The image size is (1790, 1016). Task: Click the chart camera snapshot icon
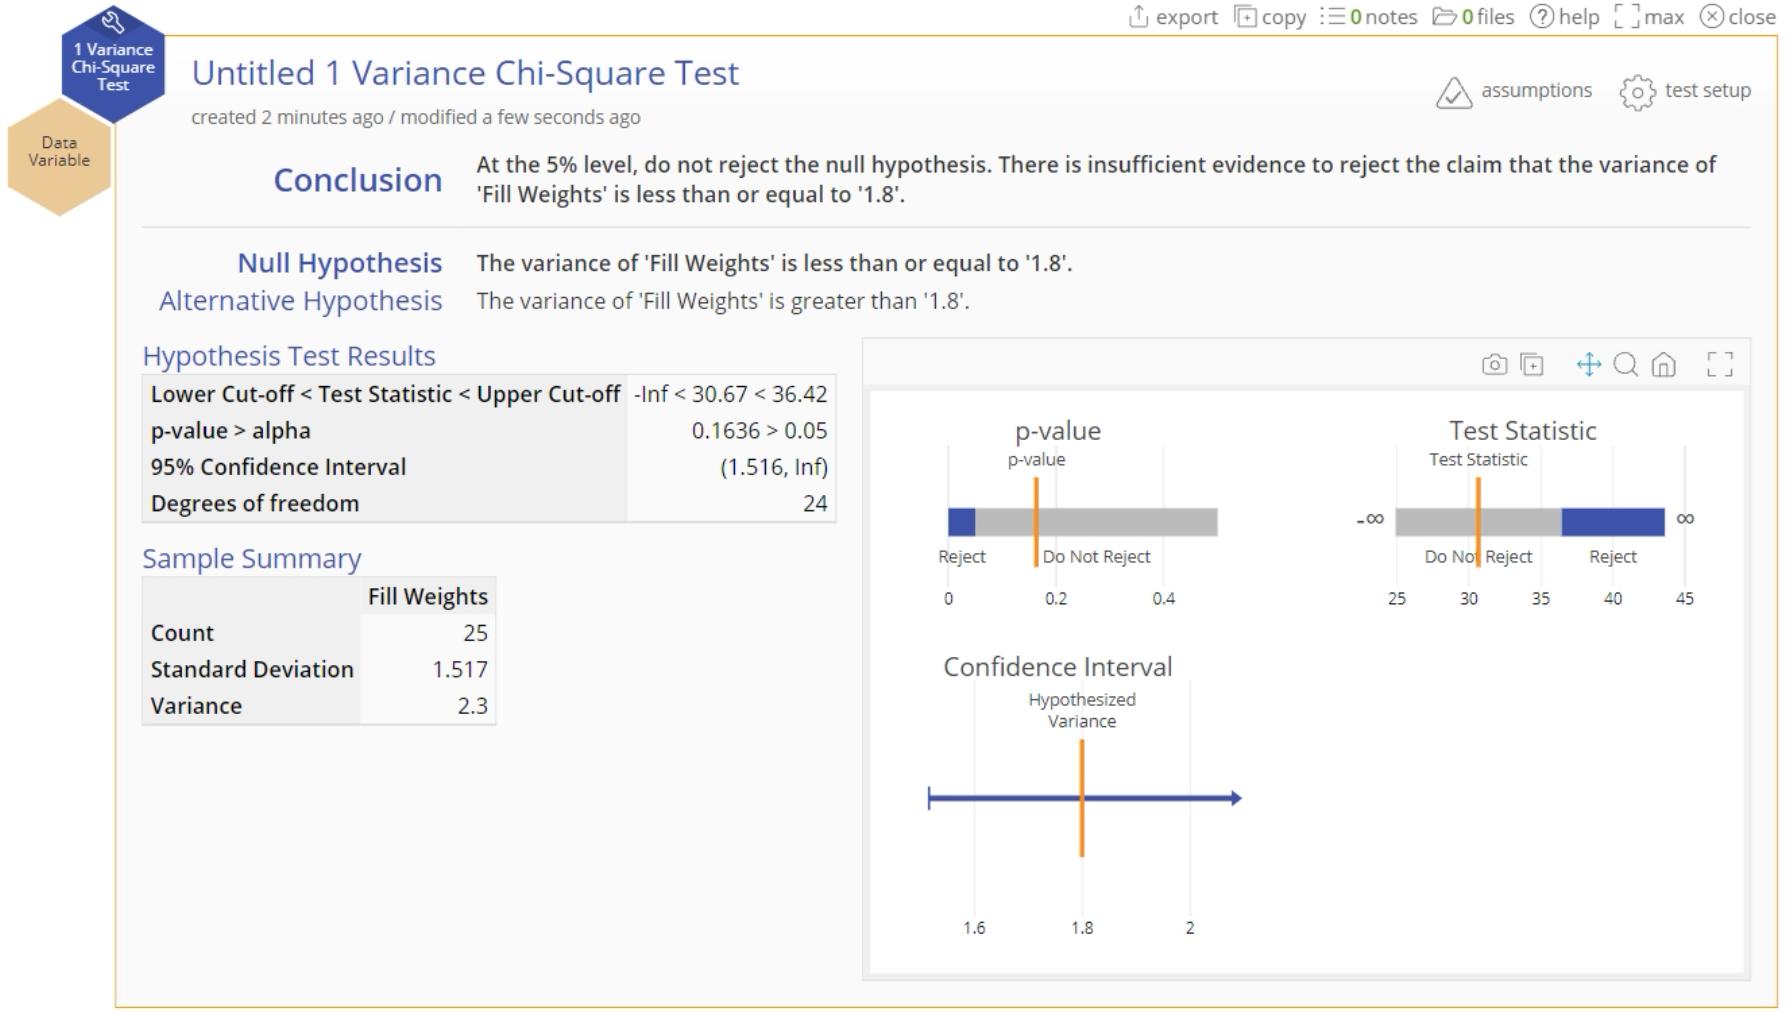point(1494,365)
